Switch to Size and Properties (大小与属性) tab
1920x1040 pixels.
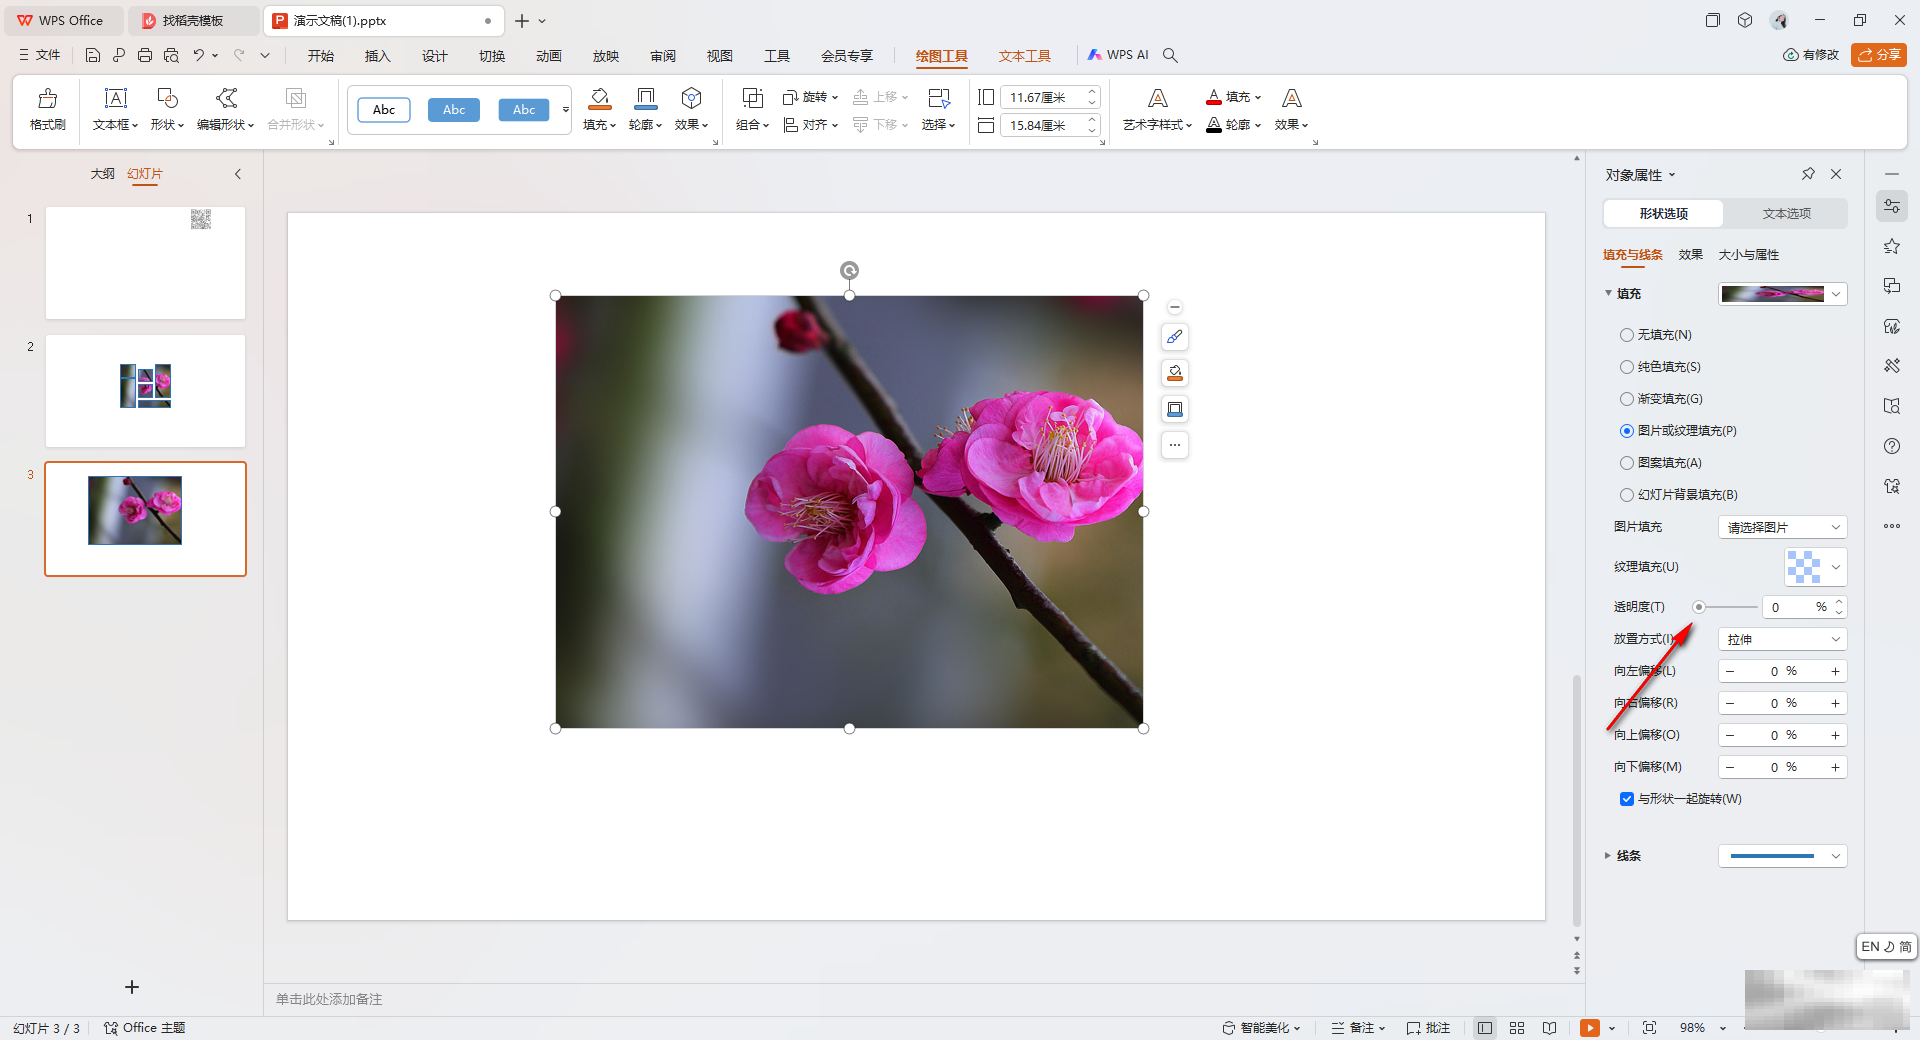tap(1749, 255)
